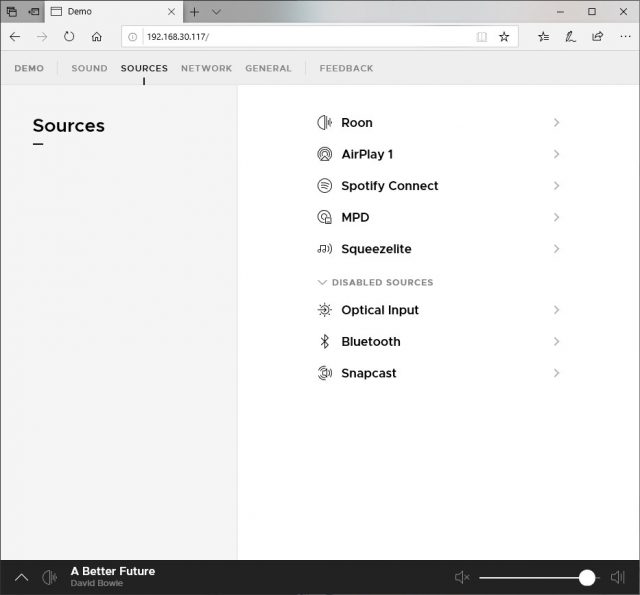Open Snapcast via its chevron
The width and height of the screenshot is (640, 595).
[x=556, y=373]
